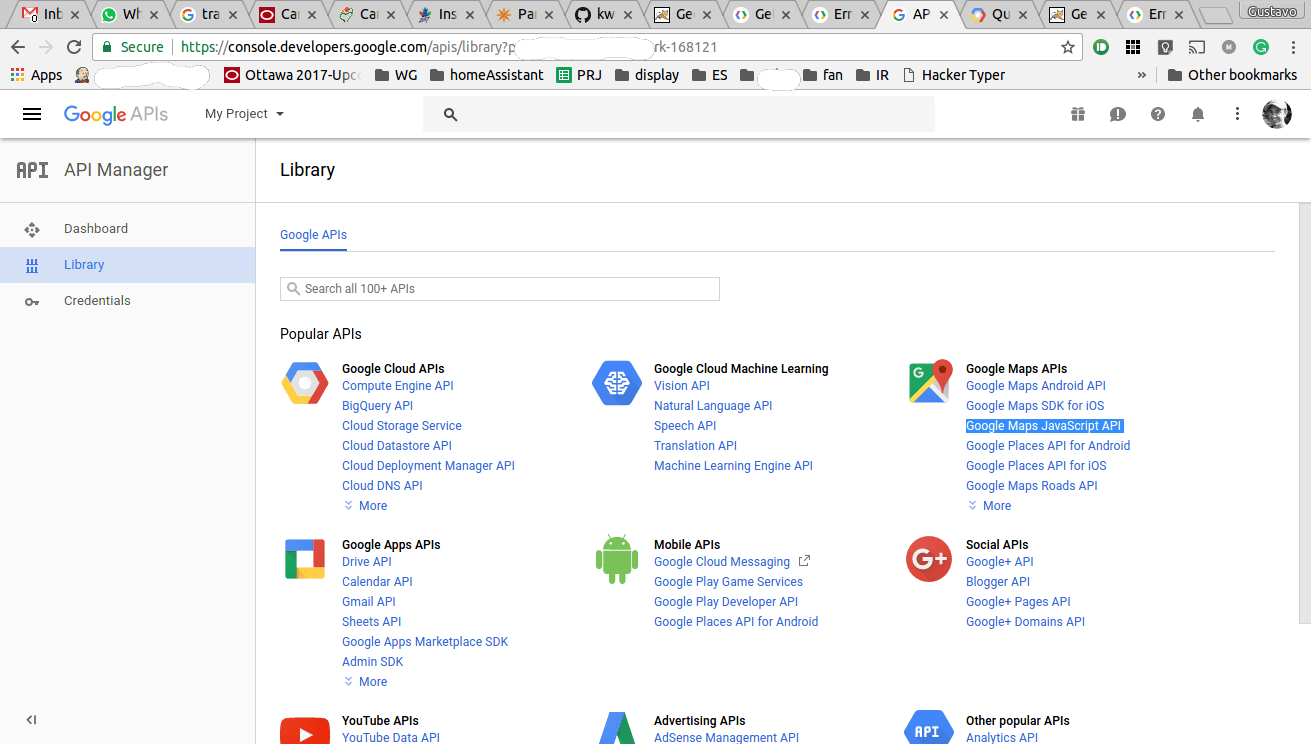Viewport: 1311px width, 744px height.
Task: Select Dashboard in the sidebar
Action: pyautogui.click(x=127, y=229)
